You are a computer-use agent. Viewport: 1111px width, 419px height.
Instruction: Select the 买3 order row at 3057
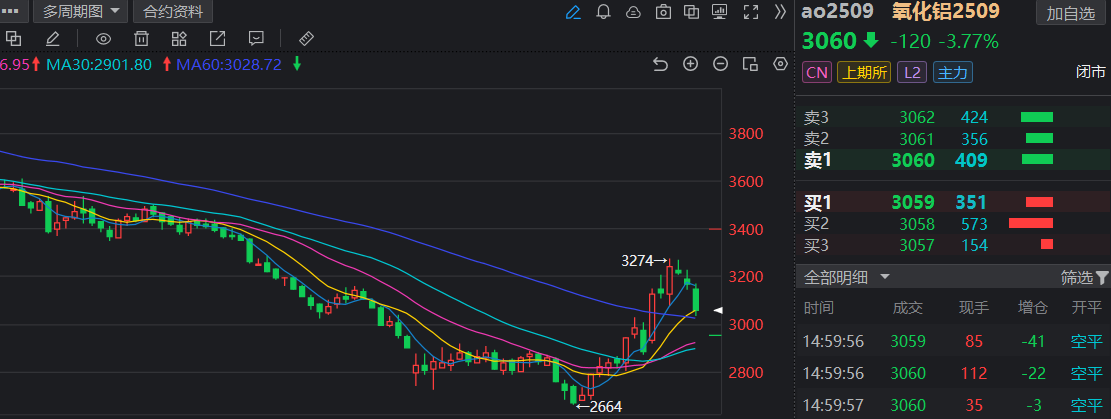coord(953,245)
